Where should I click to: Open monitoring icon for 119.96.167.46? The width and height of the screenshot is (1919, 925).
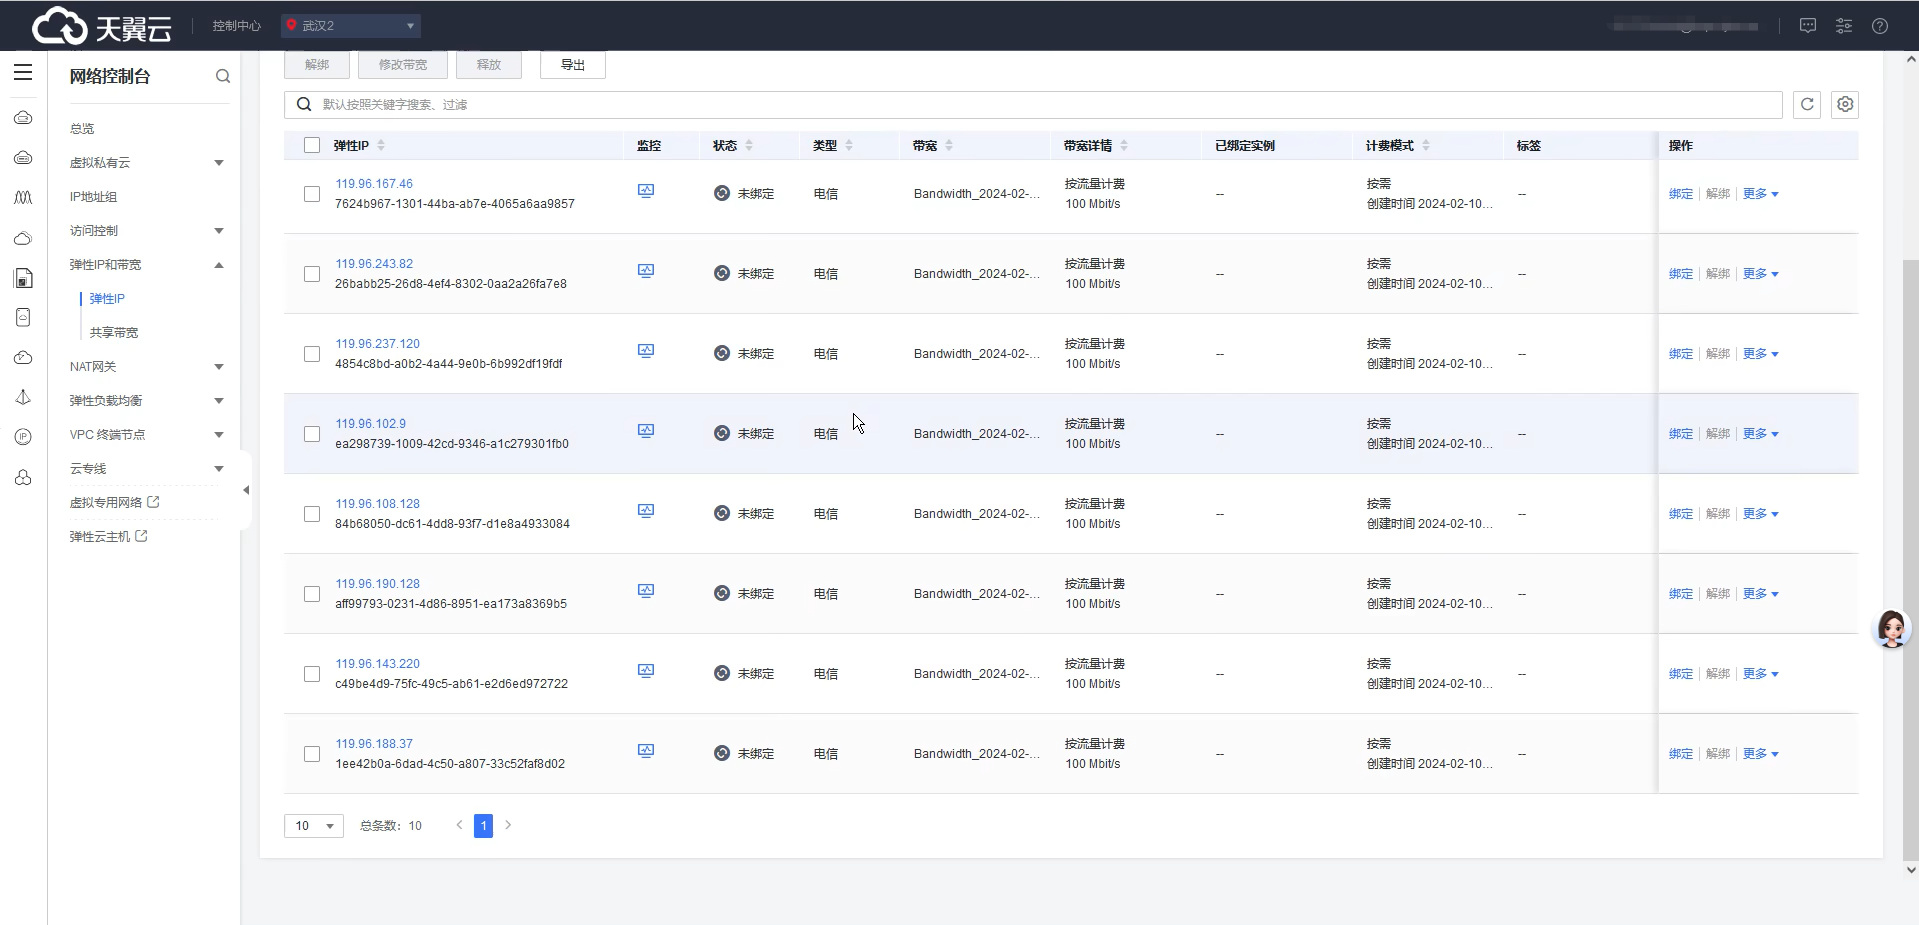tap(646, 191)
